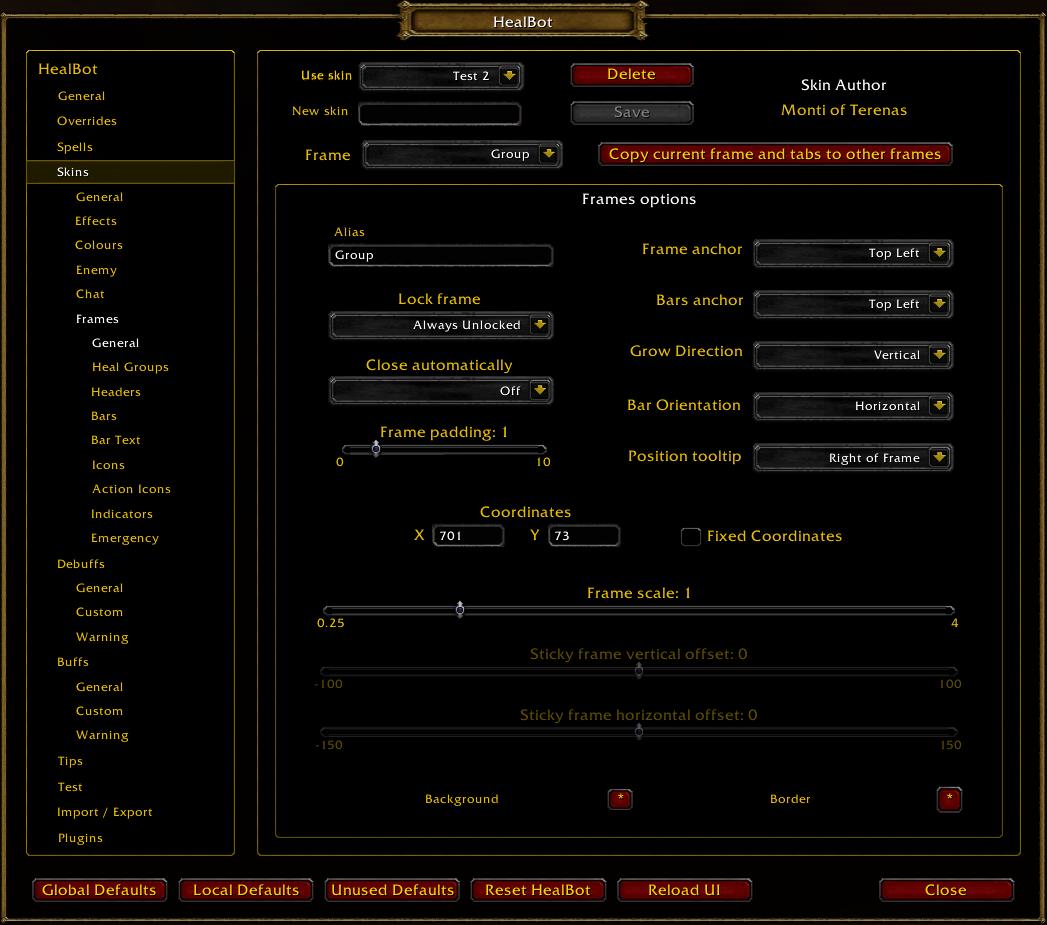This screenshot has height=925, width=1047.
Task: Open the Use skin dropdown
Action: point(510,76)
